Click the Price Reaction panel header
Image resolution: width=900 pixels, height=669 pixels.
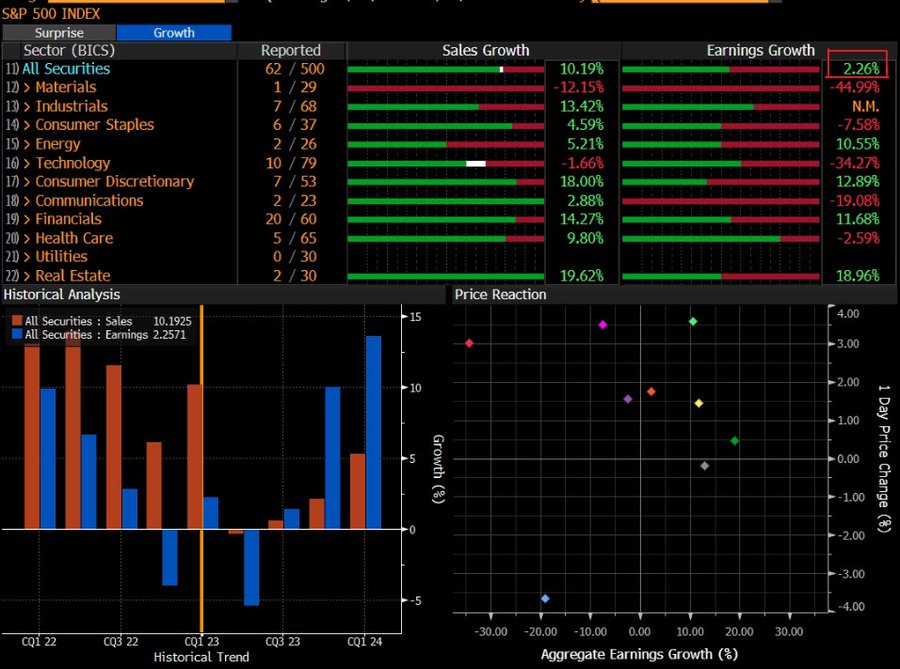501,294
